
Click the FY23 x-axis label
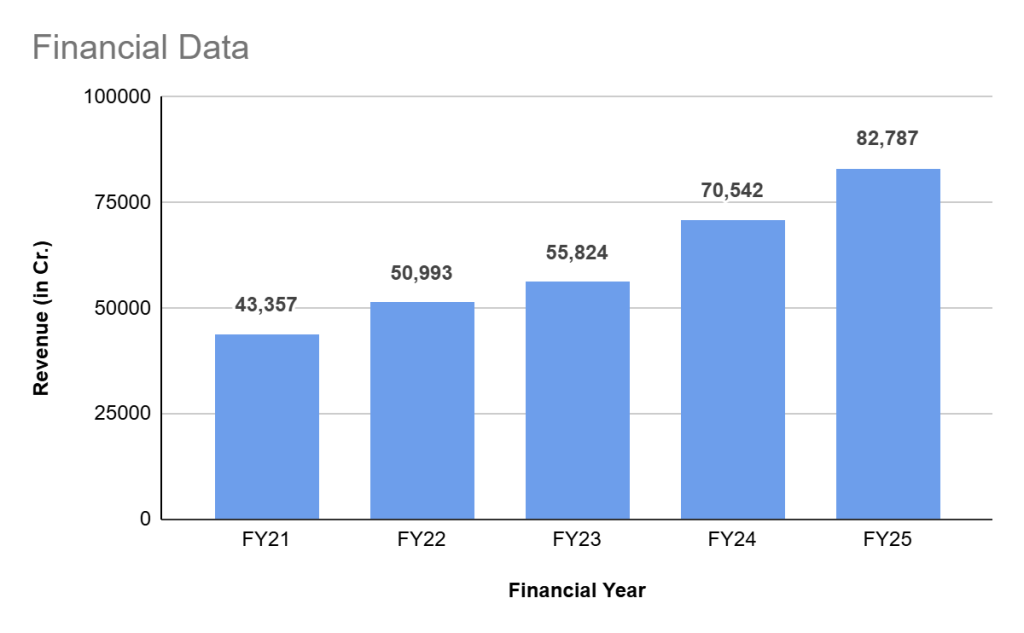click(x=577, y=540)
